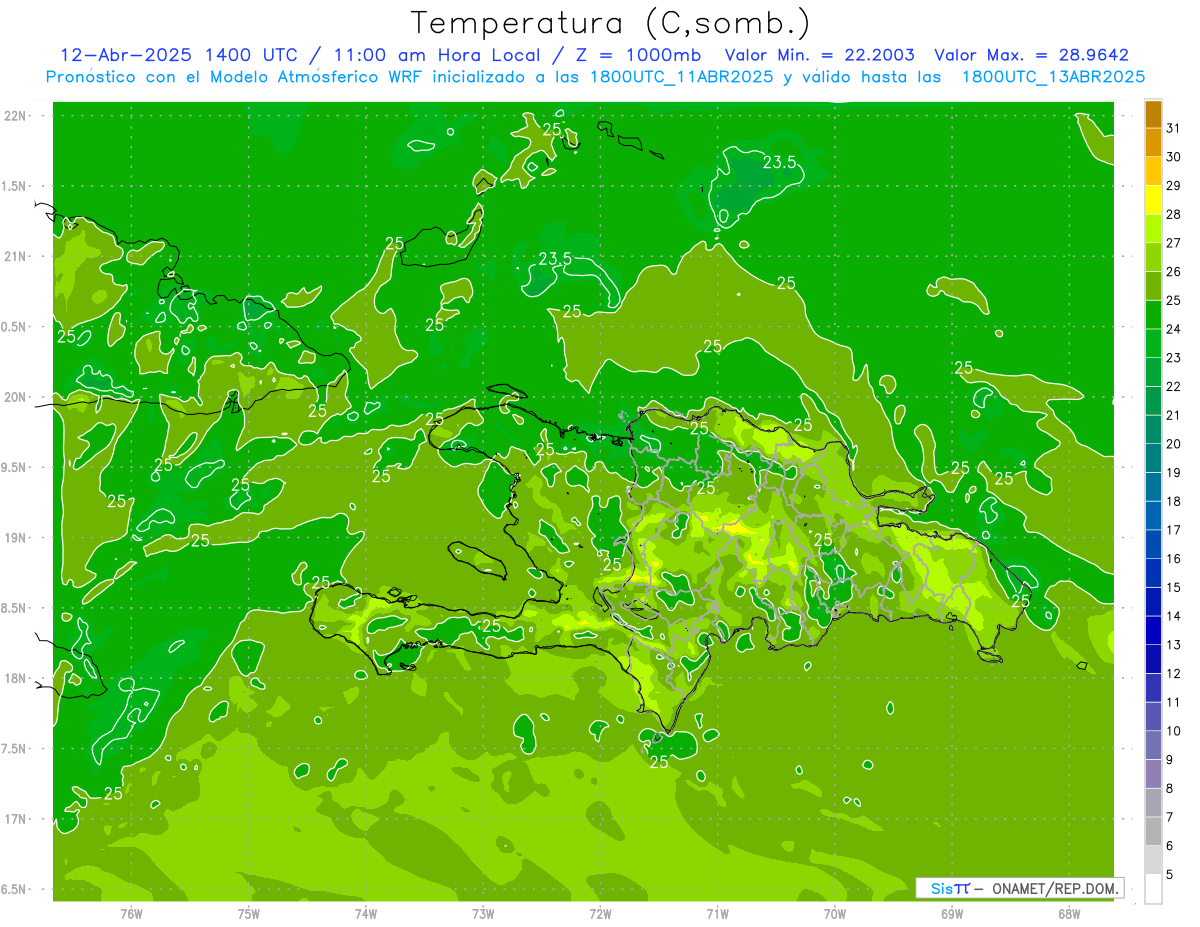Select the 'Valor Max. = 28.9642' value
The image size is (1200, 927).
[1031, 55]
